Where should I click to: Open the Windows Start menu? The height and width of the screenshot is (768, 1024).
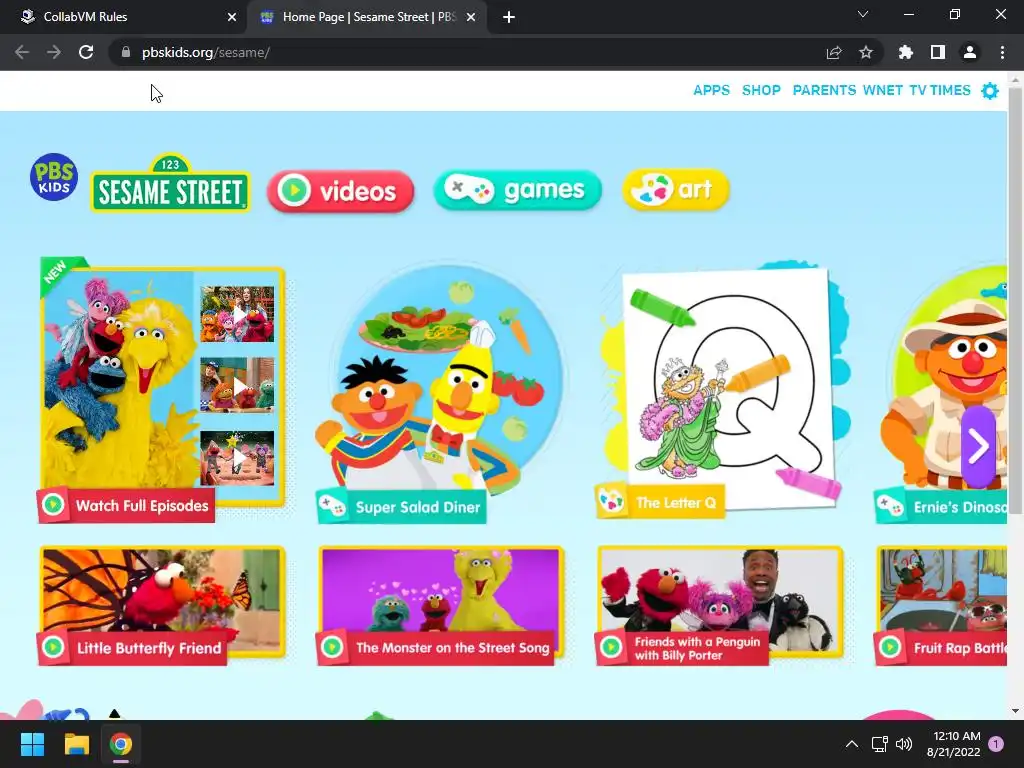pos(32,744)
